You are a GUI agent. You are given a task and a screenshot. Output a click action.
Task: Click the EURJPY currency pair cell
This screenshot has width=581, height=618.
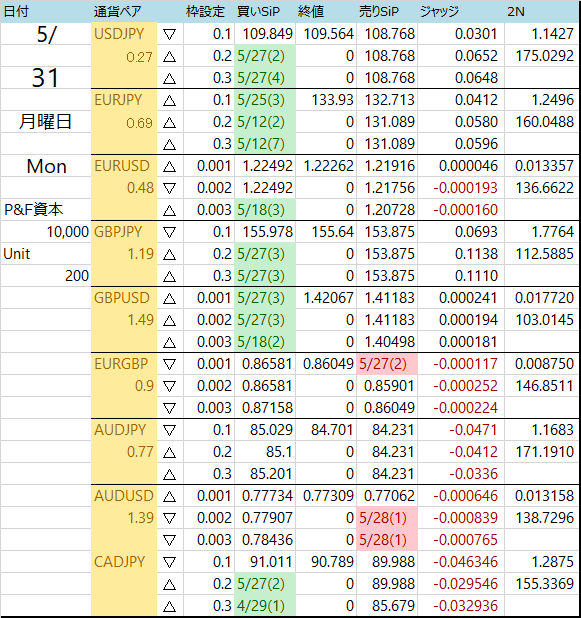click(124, 100)
